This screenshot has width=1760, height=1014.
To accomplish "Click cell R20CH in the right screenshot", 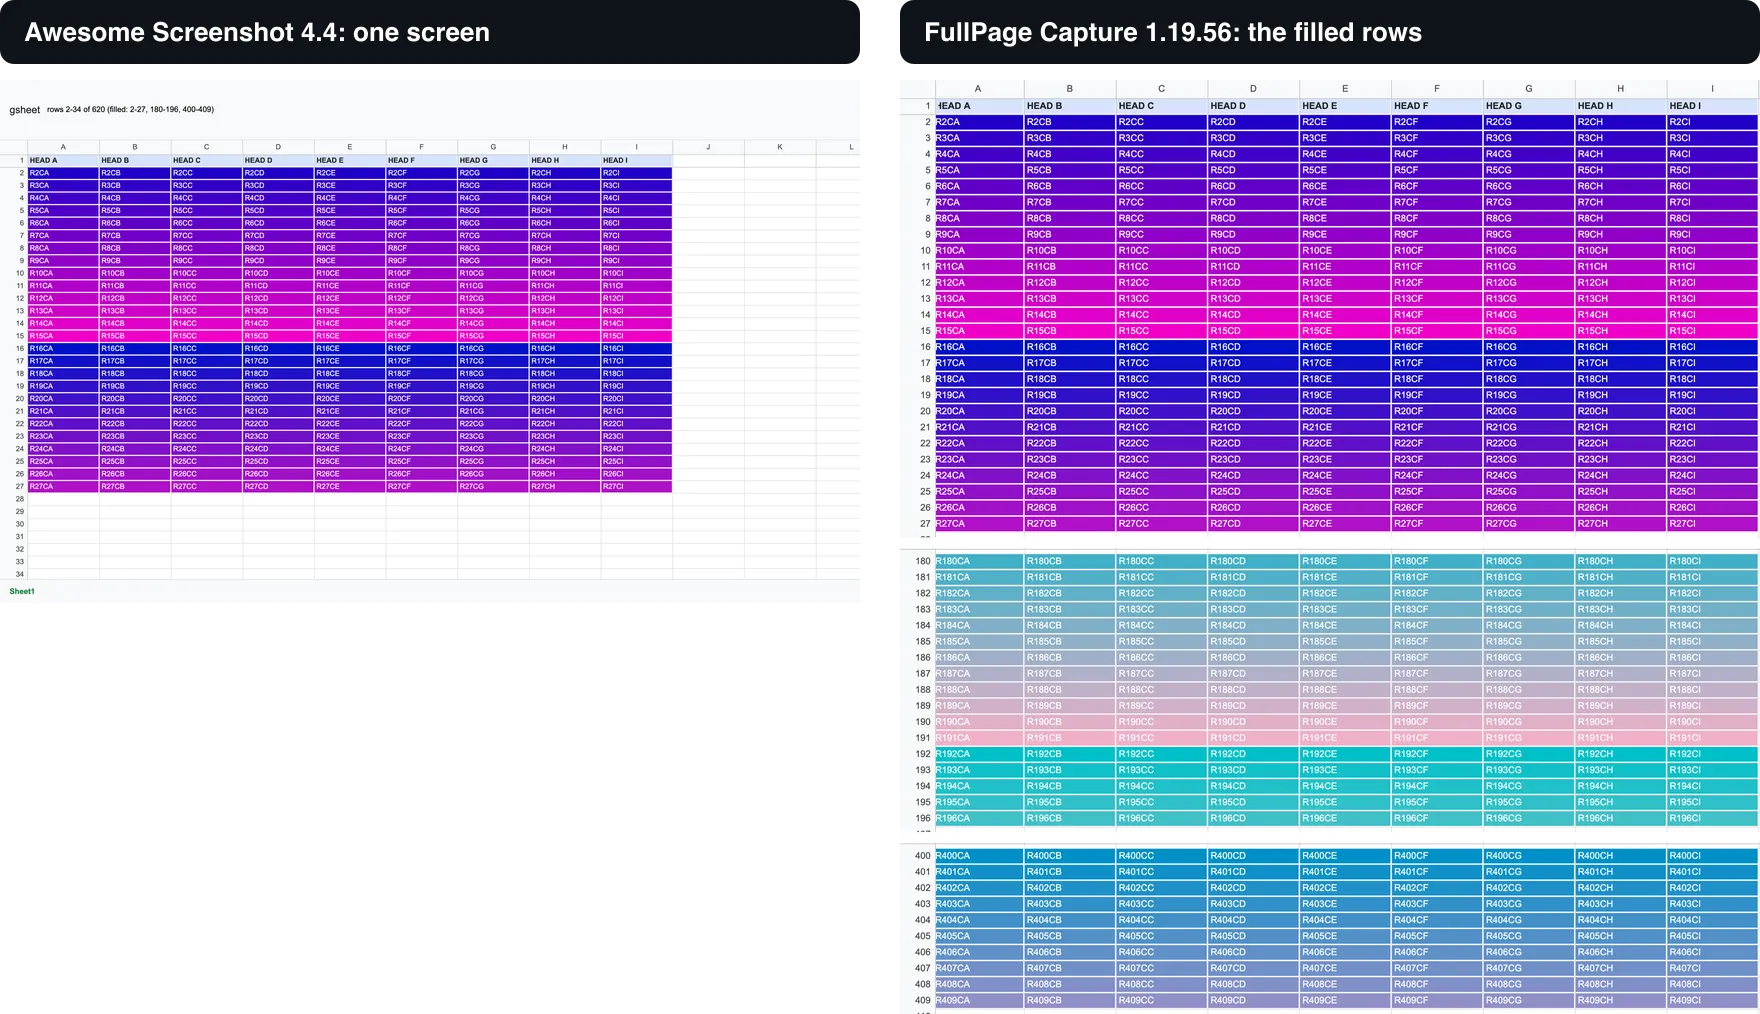I will point(1620,411).
